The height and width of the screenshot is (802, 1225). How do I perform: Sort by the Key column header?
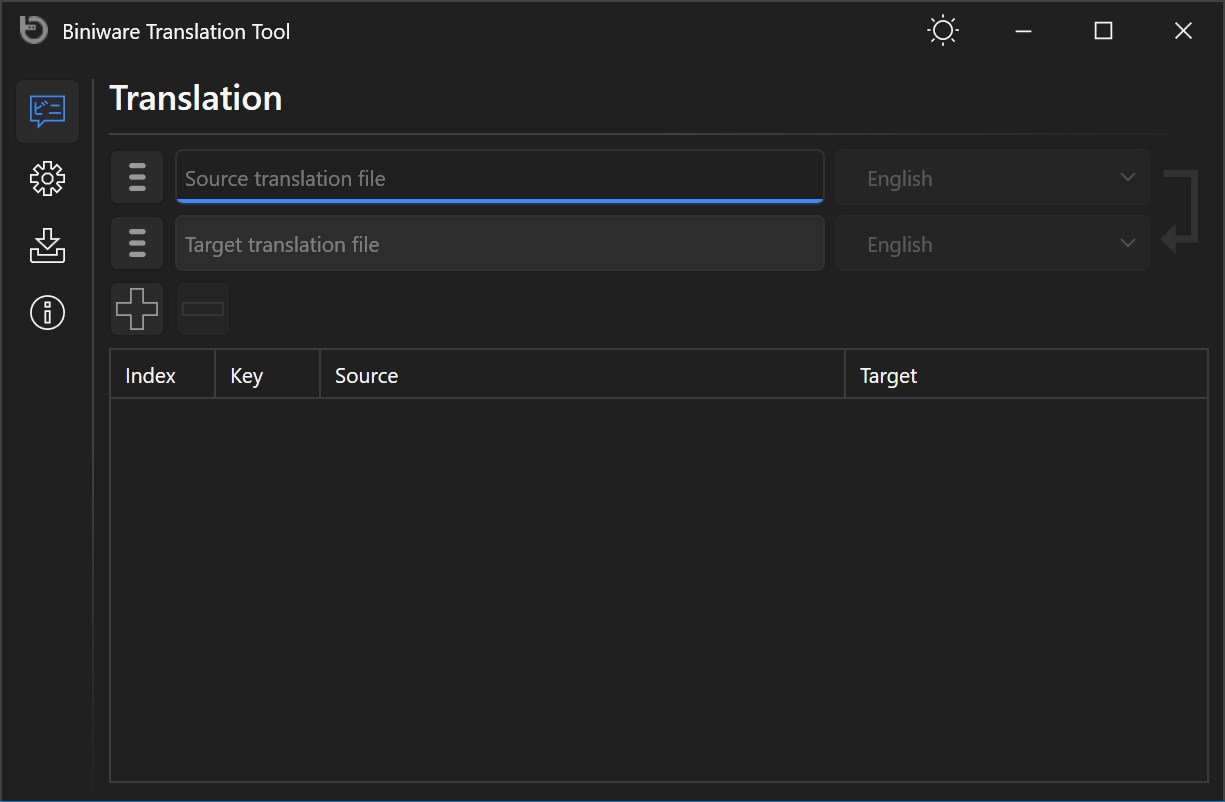pos(267,375)
